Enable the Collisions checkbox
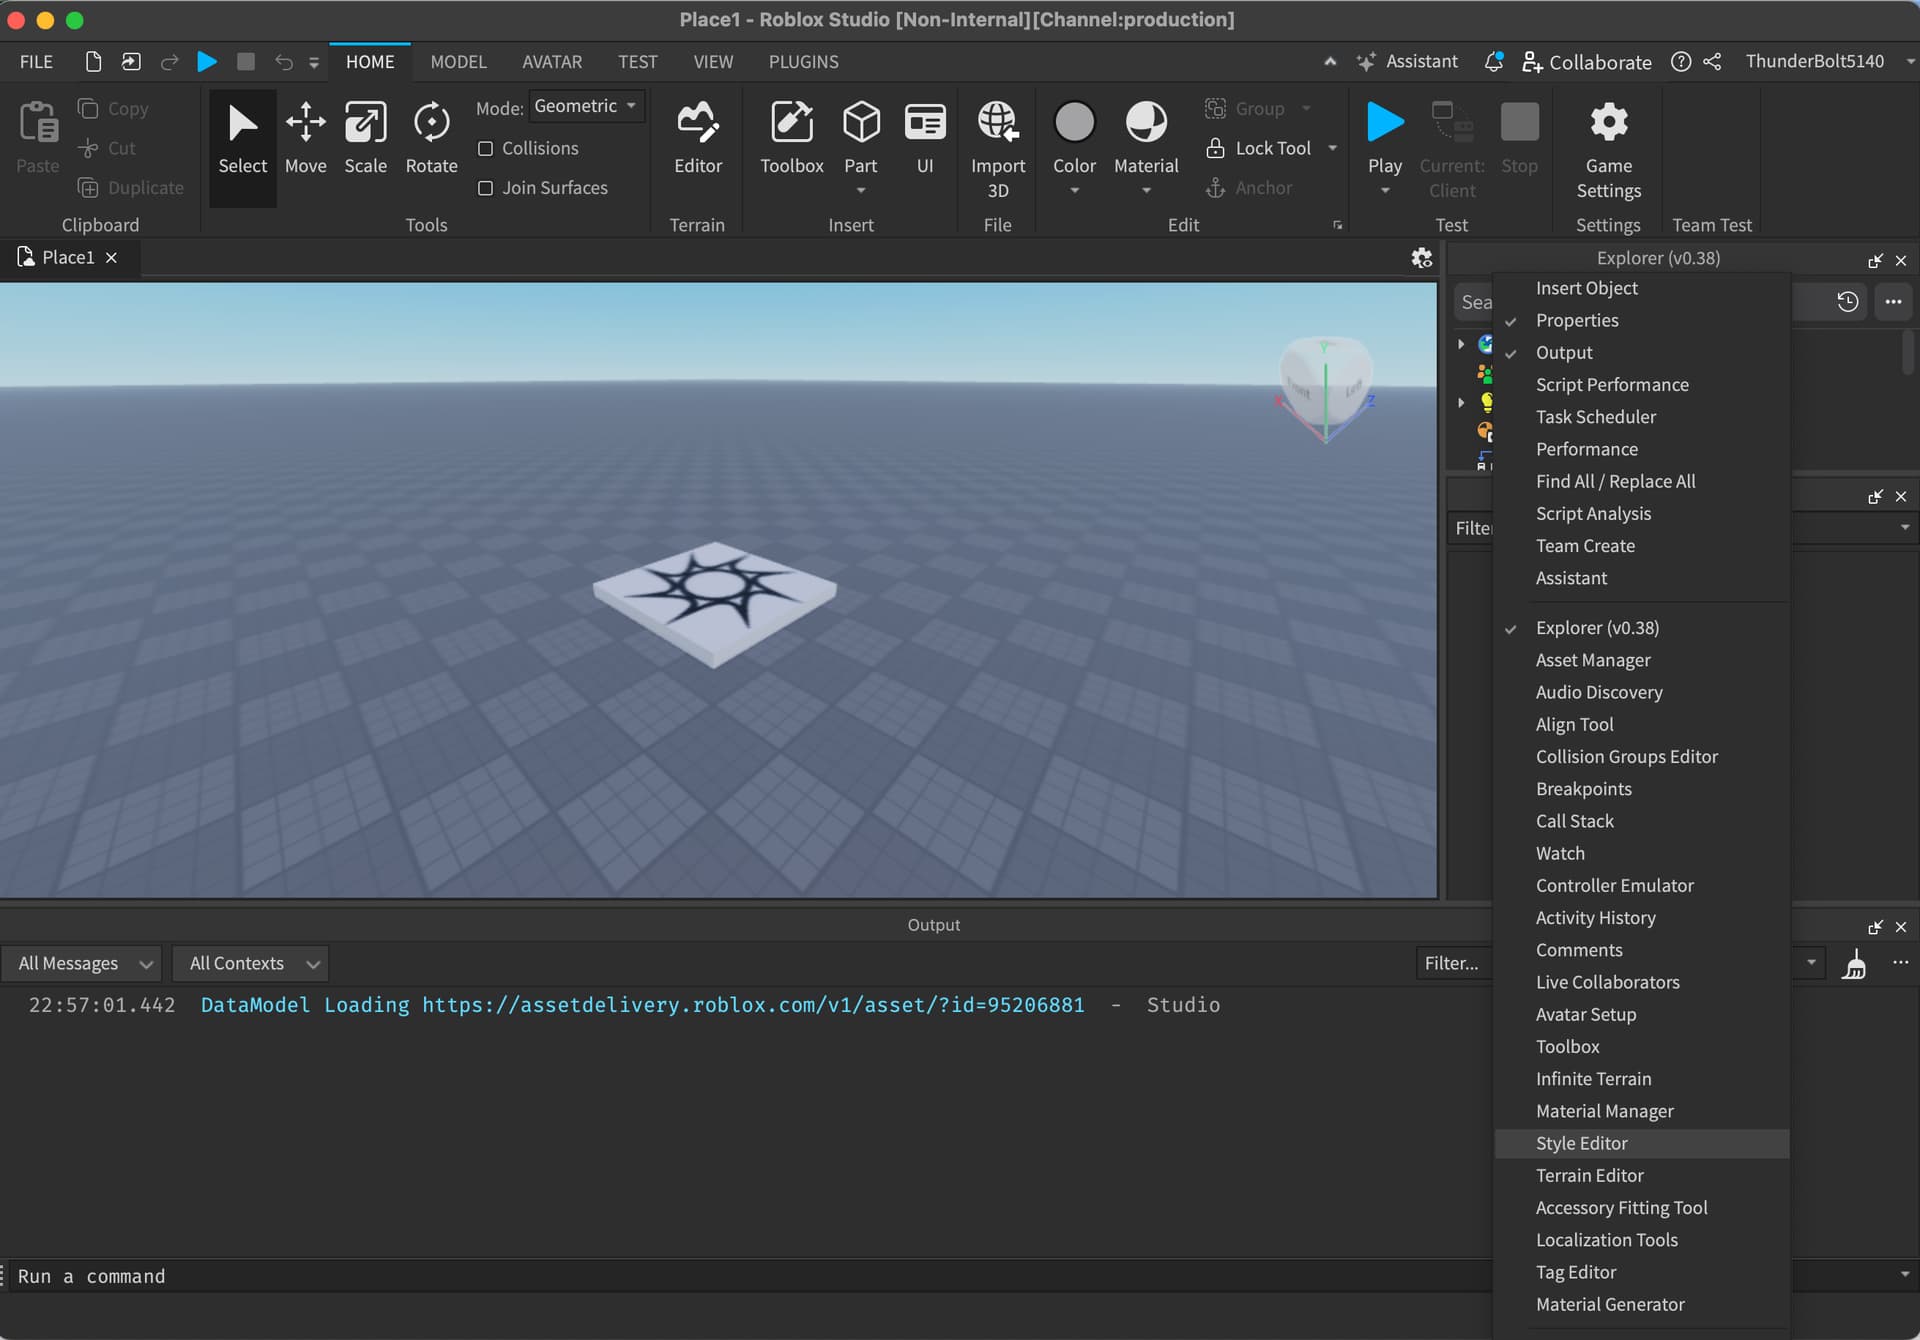 [486, 149]
